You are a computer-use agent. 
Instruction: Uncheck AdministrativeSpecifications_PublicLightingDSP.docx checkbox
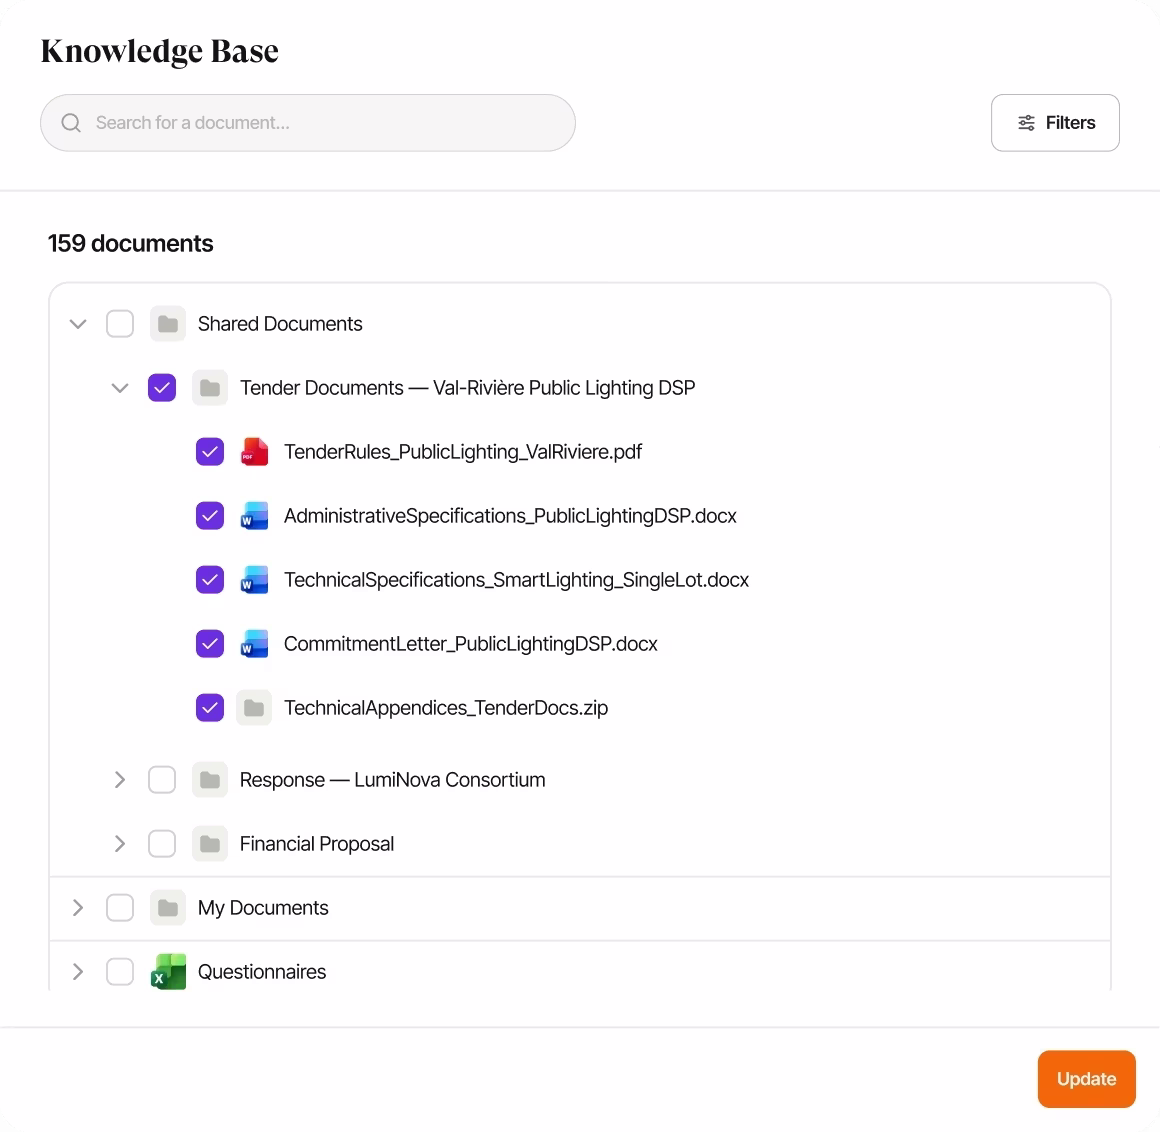[x=210, y=516]
